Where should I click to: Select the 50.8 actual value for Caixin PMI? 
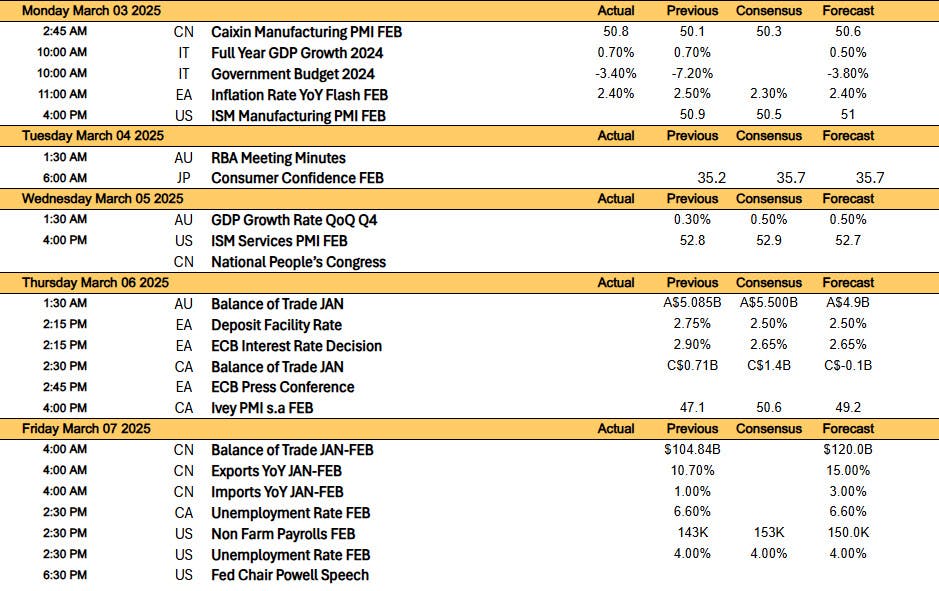(x=616, y=31)
